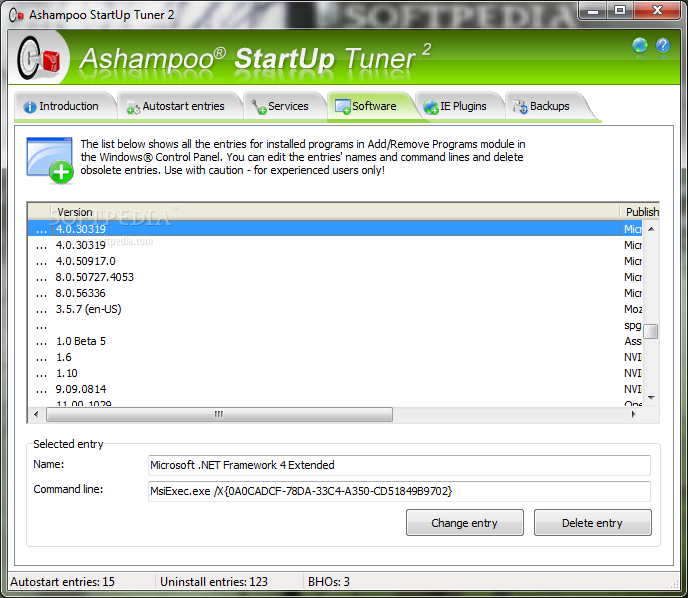This screenshot has height=598, width=688.
Task: Click the Publisher column header
Action: [x=640, y=212]
